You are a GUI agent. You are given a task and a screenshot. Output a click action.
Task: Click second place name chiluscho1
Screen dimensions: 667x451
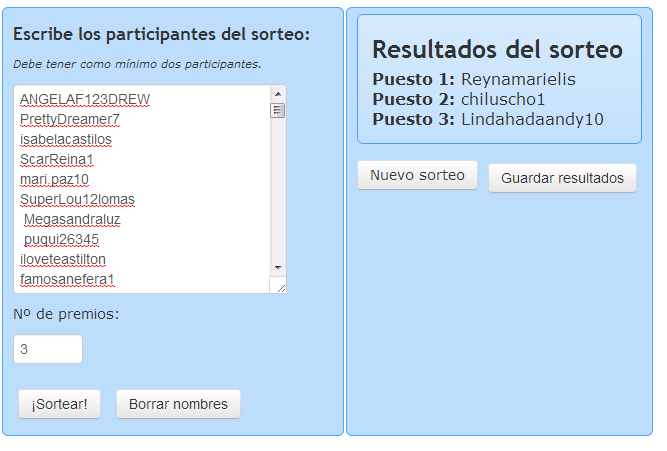503,99
